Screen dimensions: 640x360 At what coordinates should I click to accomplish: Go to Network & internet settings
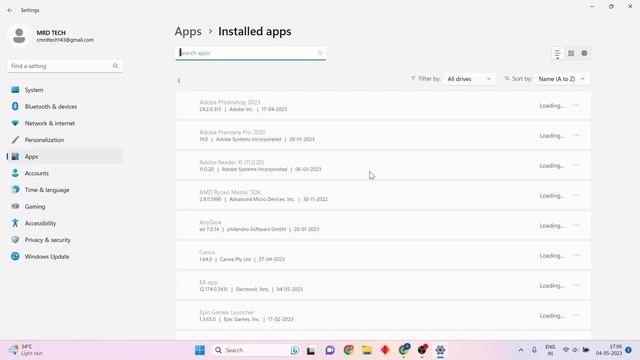click(65, 123)
